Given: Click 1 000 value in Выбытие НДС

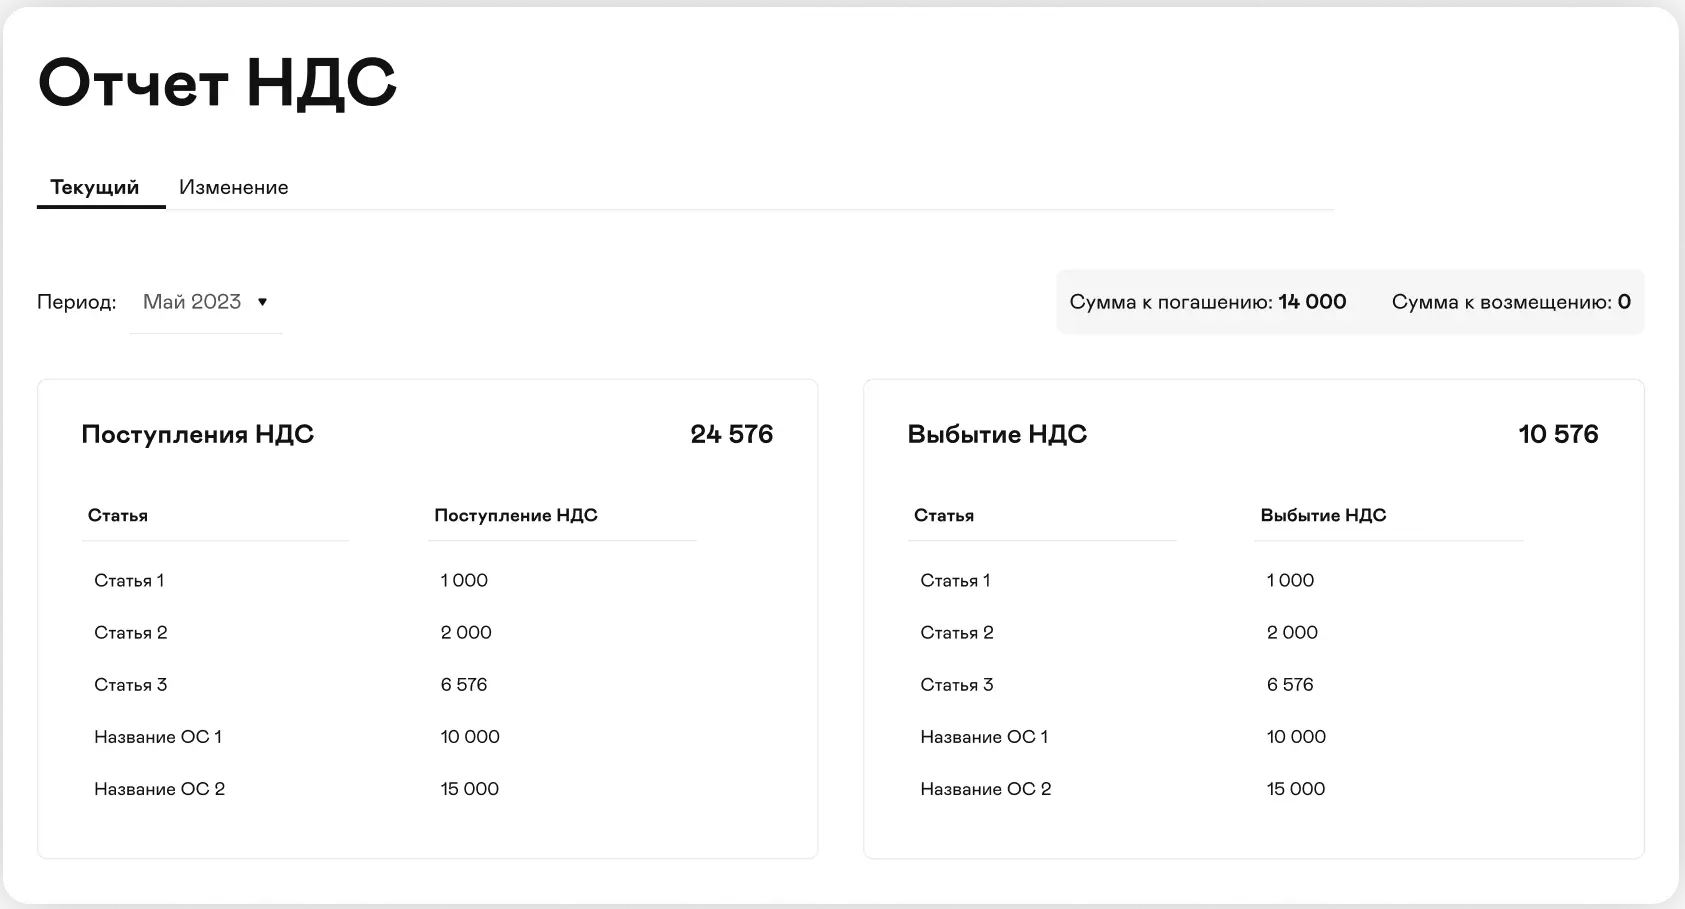Looking at the screenshot, I should click(1290, 581).
